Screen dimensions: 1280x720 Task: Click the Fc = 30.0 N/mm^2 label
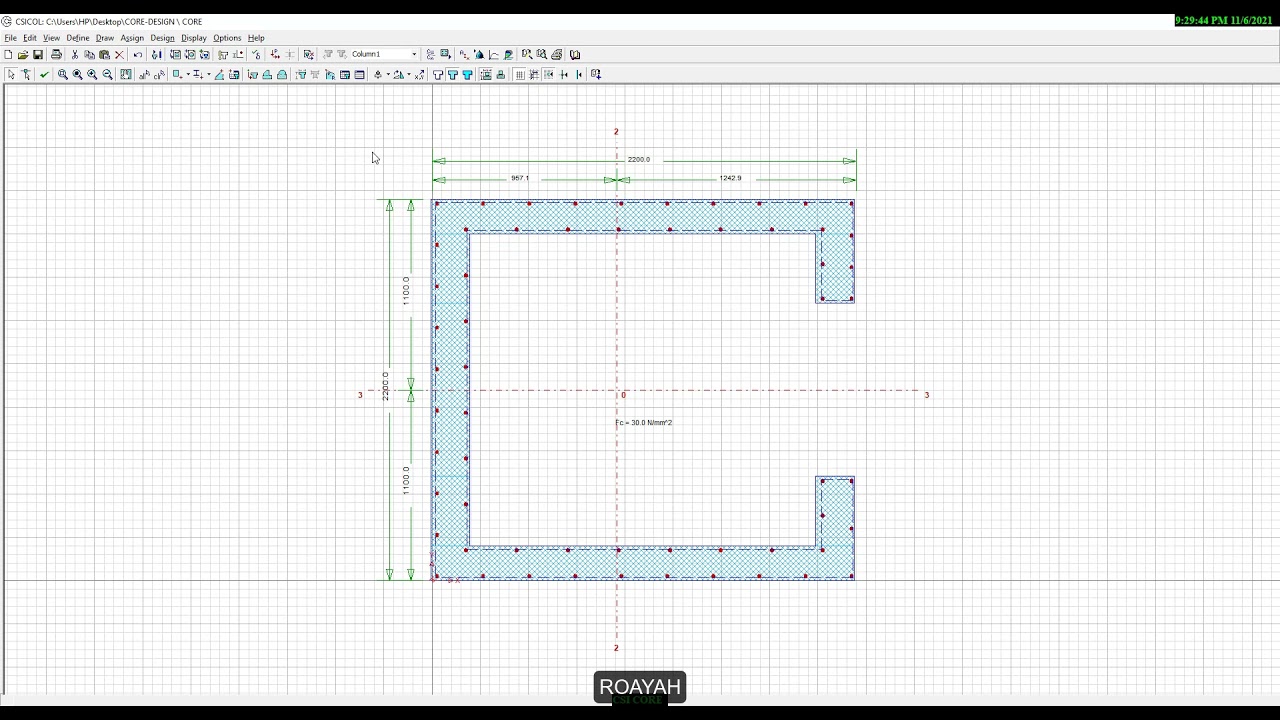pos(644,423)
